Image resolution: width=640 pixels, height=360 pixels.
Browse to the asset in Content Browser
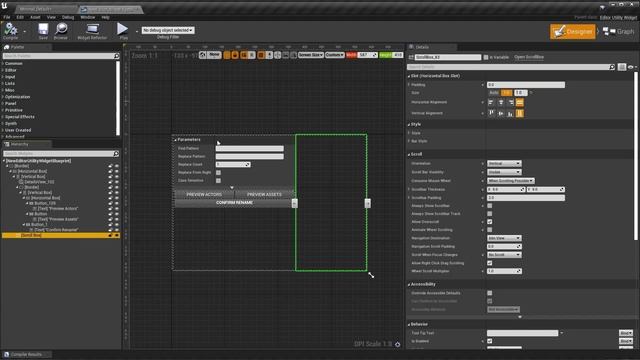pos(61,31)
